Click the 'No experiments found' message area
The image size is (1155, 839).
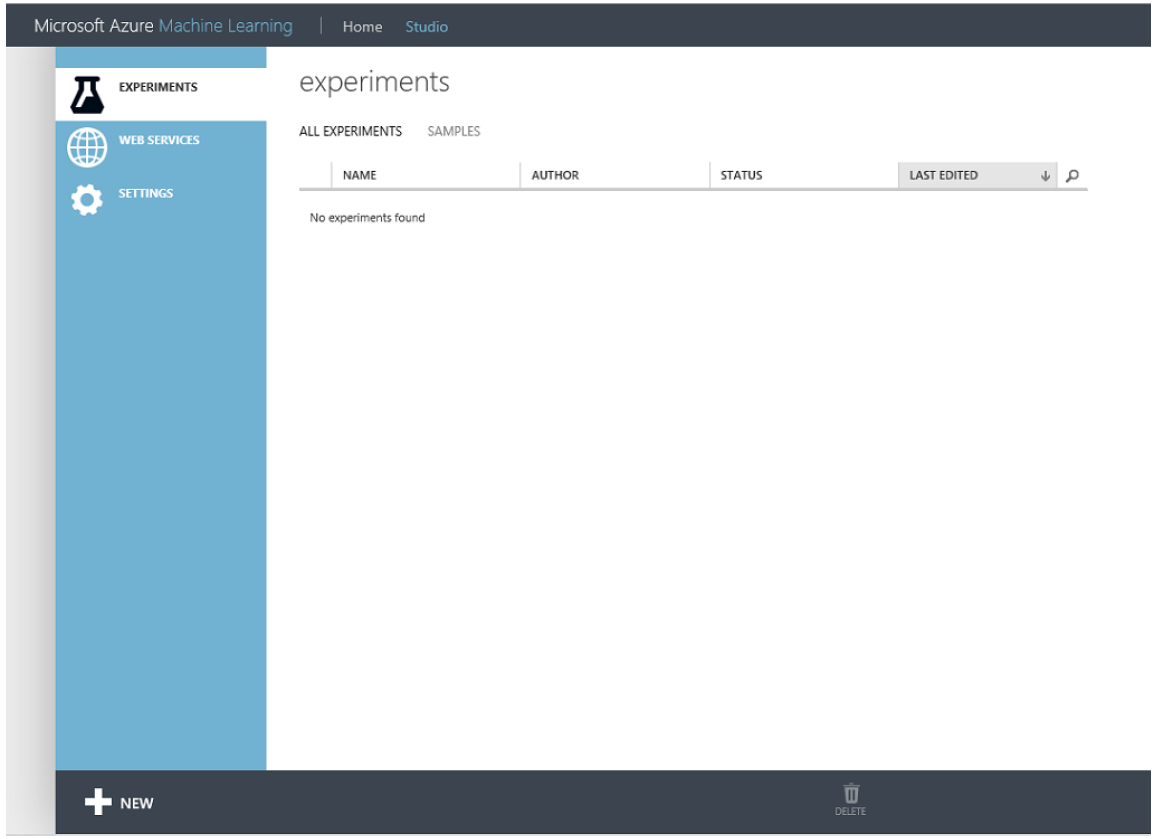click(367, 214)
